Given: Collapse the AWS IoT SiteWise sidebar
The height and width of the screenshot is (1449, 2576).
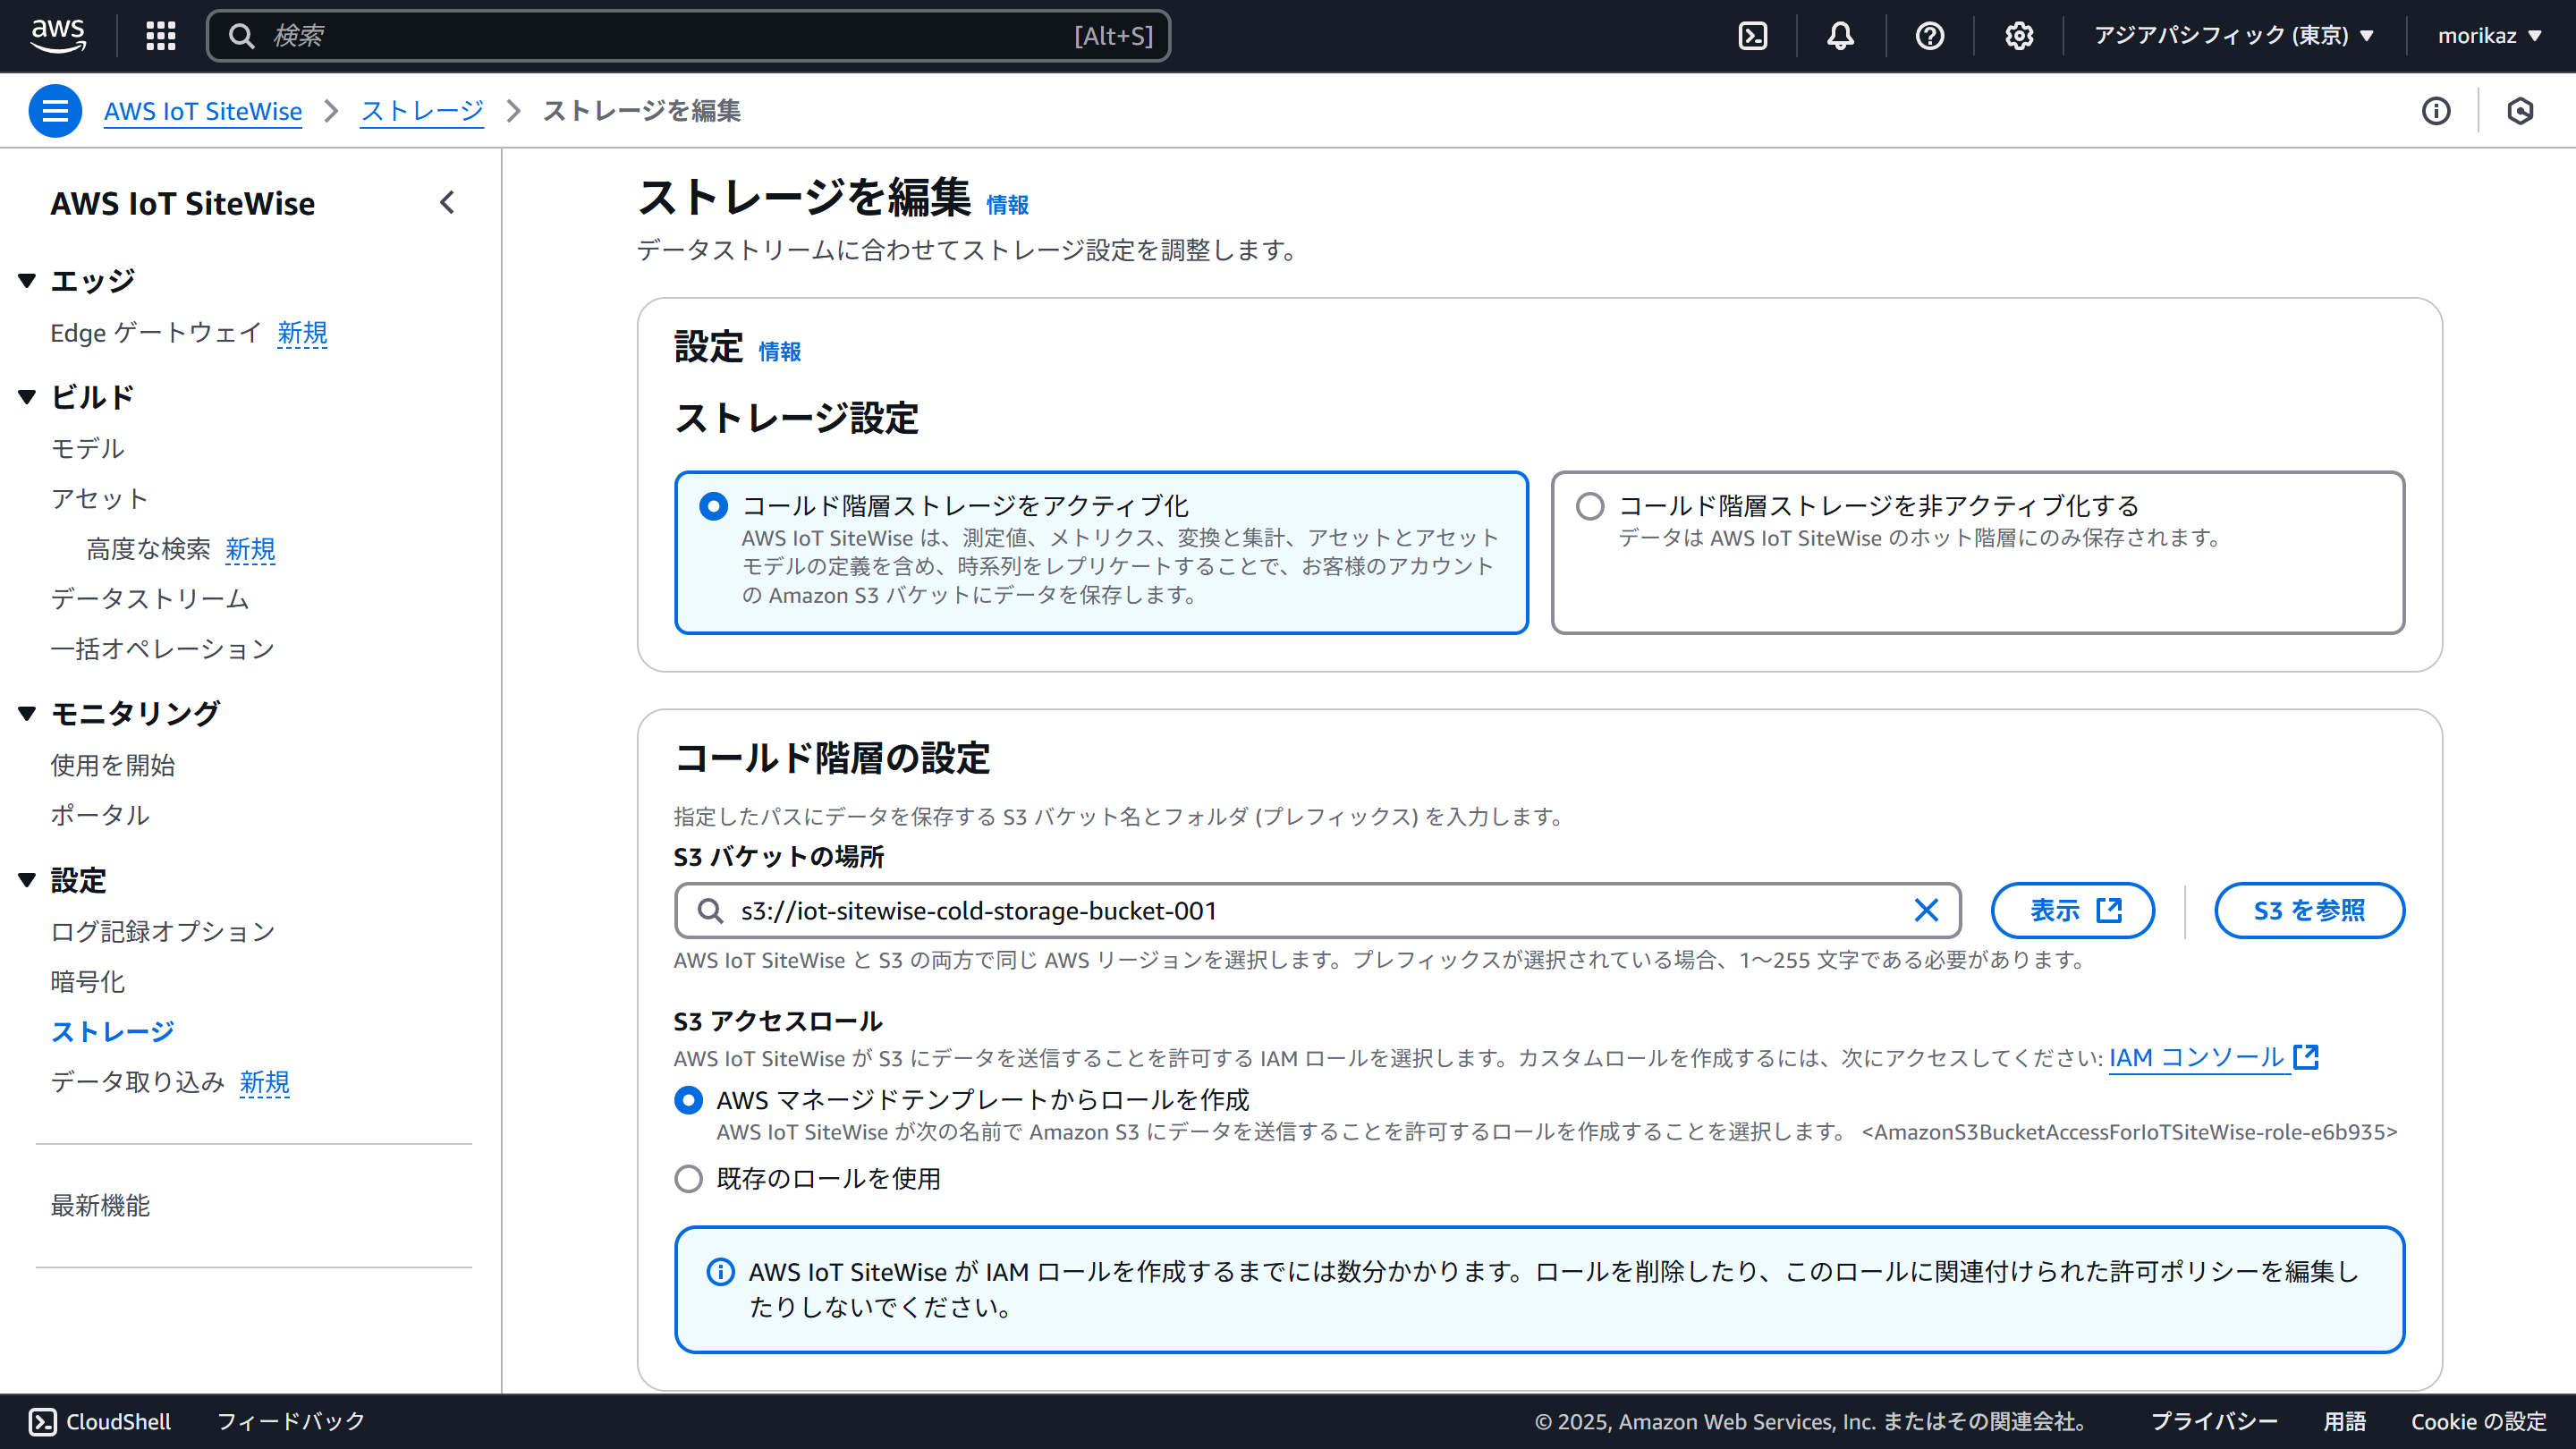Looking at the screenshot, I should coord(447,203).
